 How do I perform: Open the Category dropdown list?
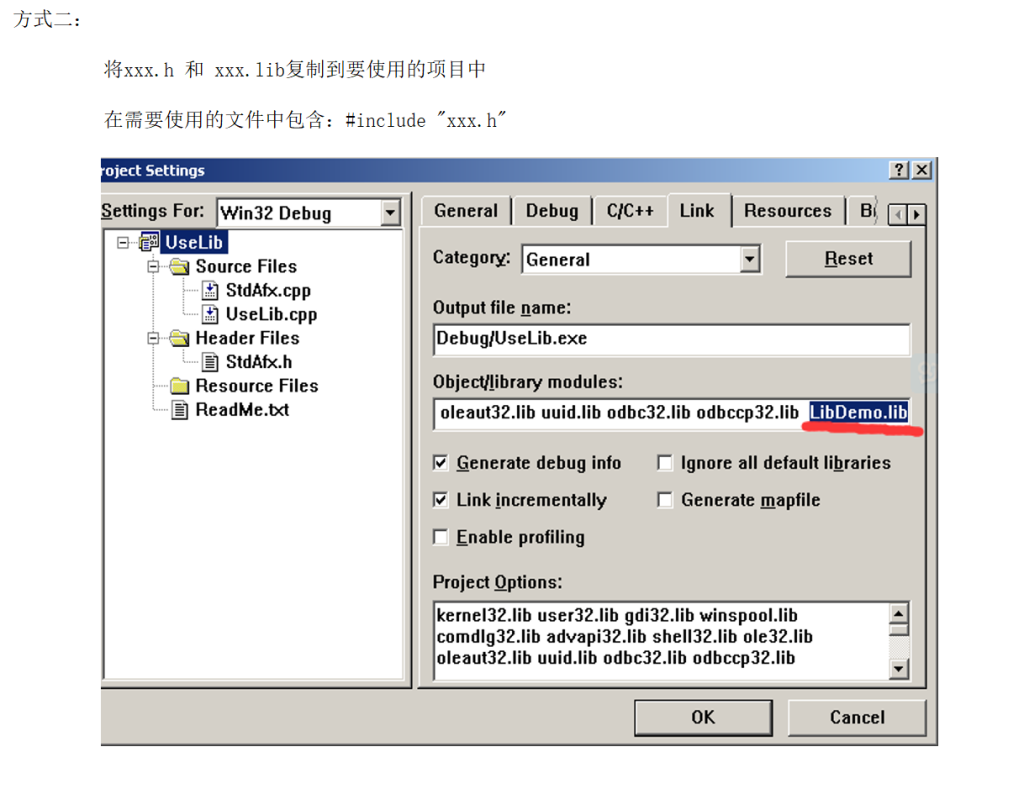coord(750,259)
